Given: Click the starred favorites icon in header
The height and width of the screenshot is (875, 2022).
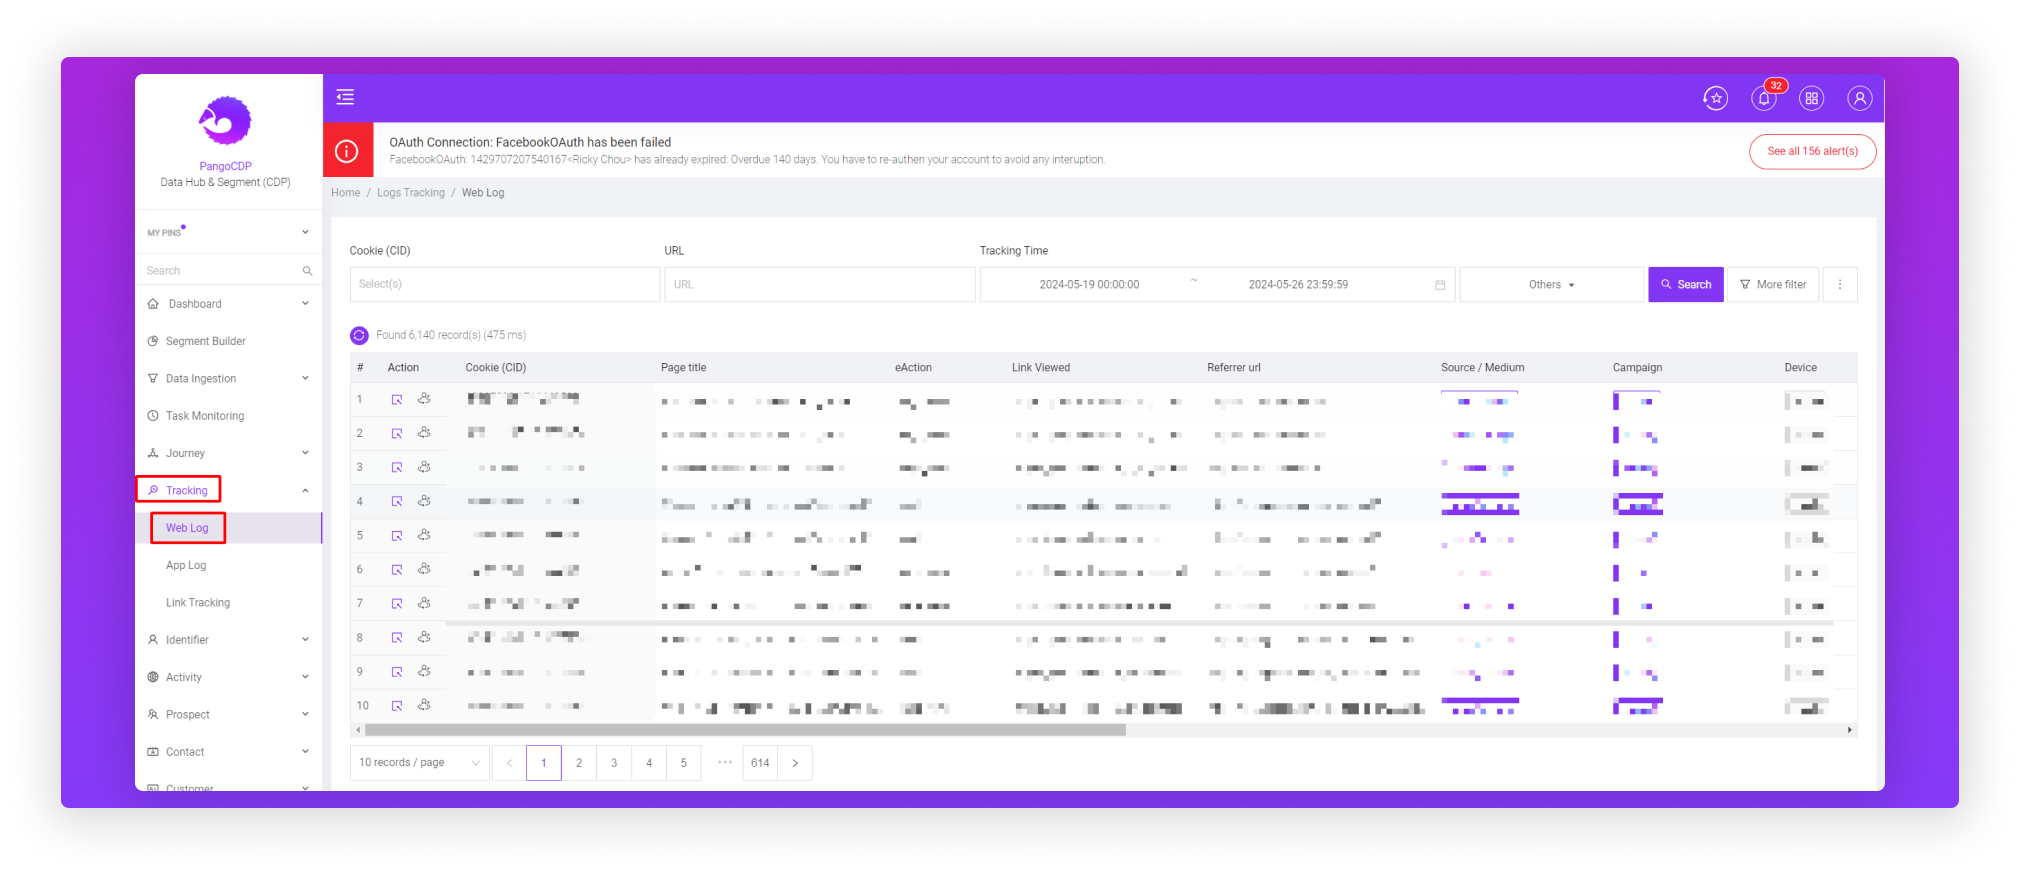Looking at the screenshot, I should (1715, 98).
